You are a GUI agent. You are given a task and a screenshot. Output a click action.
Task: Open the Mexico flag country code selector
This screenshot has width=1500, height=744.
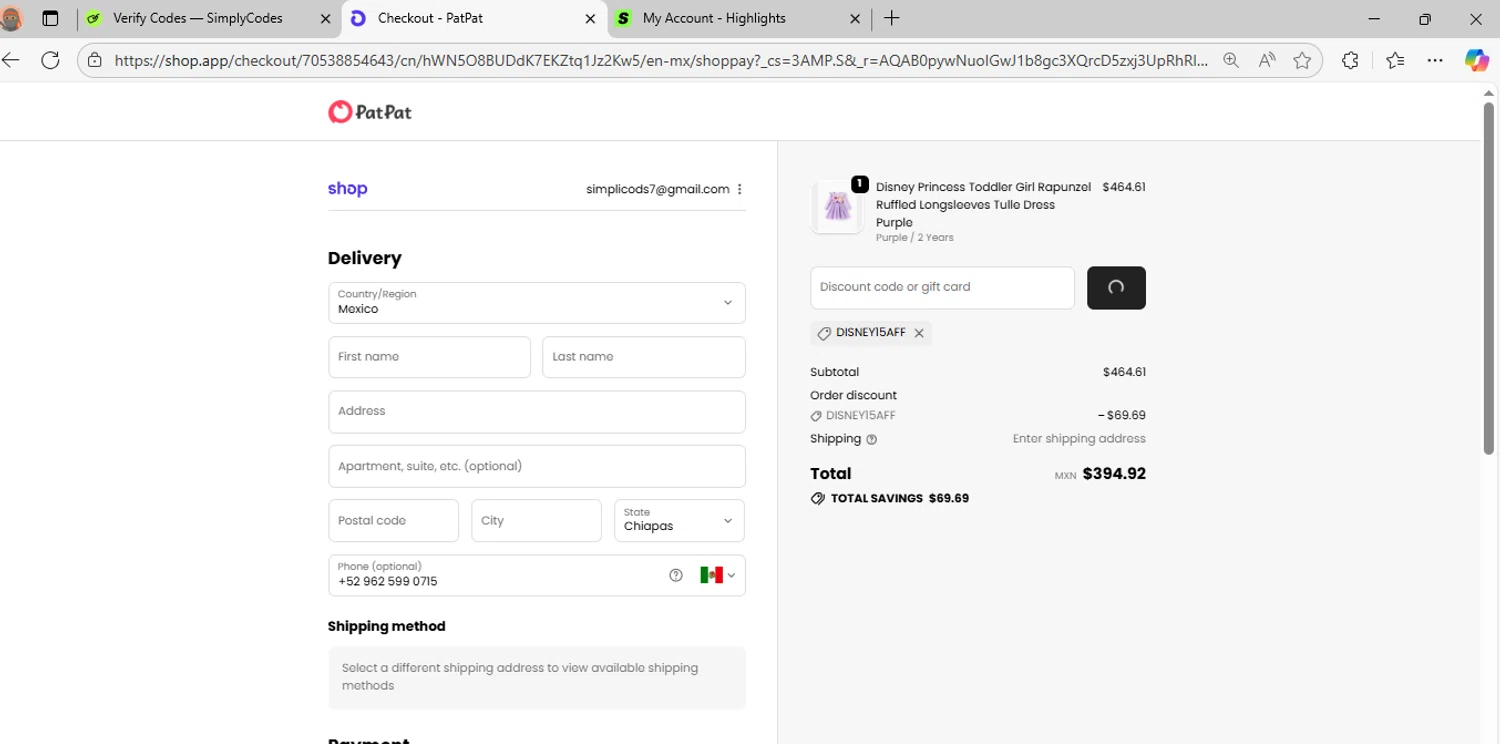718,575
